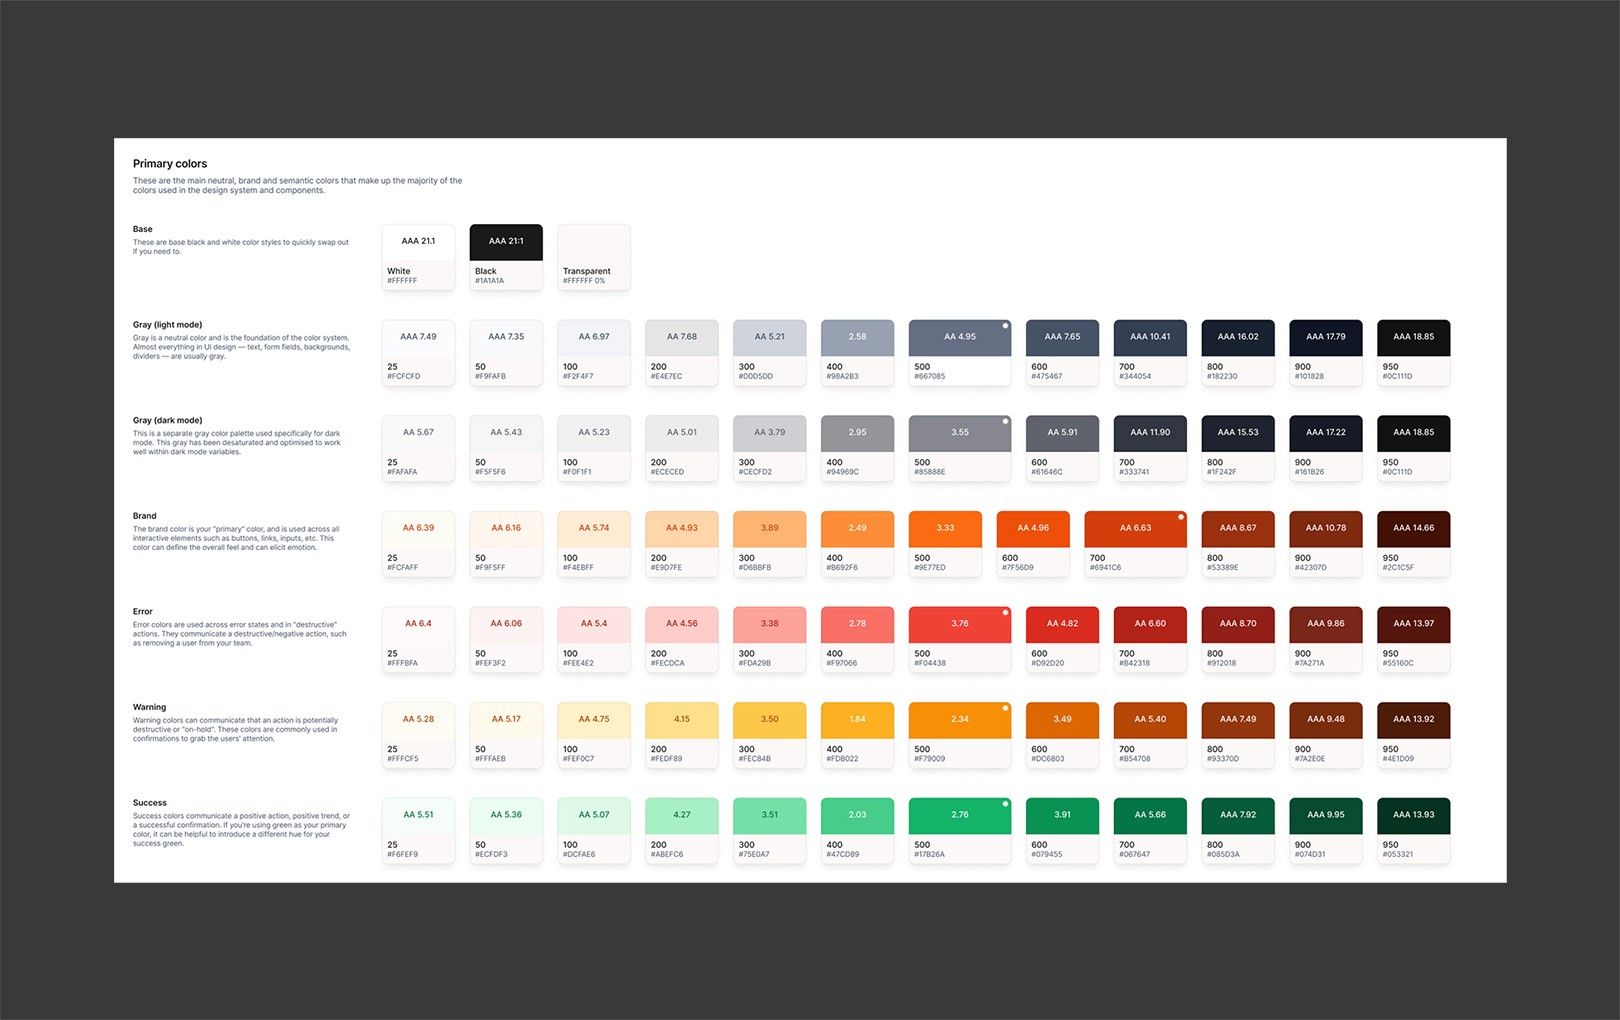Click Brand 100 swatch AA 5.74
1620x1020 pixels.
tap(594, 544)
